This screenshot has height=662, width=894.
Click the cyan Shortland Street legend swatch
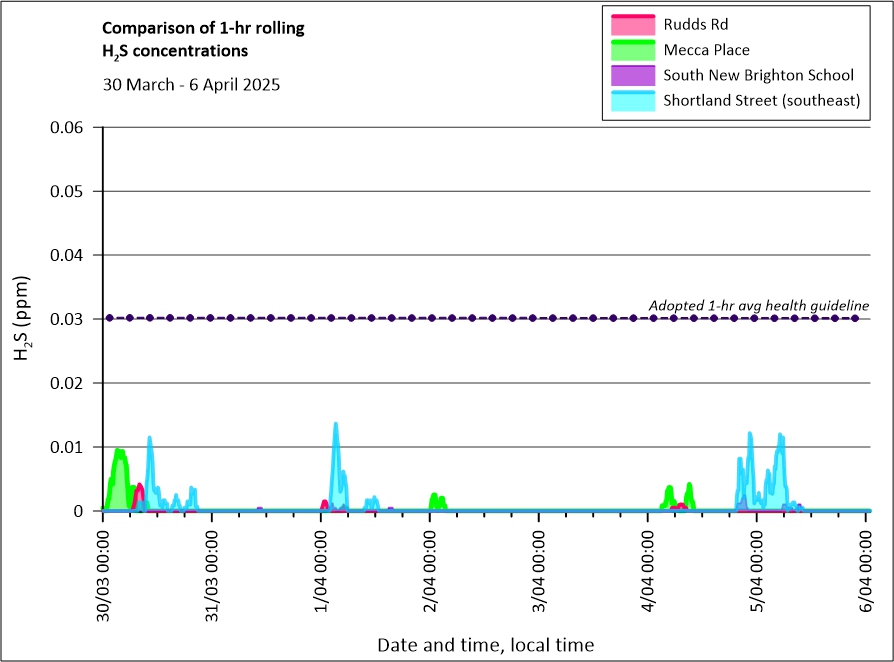pos(631,100)
